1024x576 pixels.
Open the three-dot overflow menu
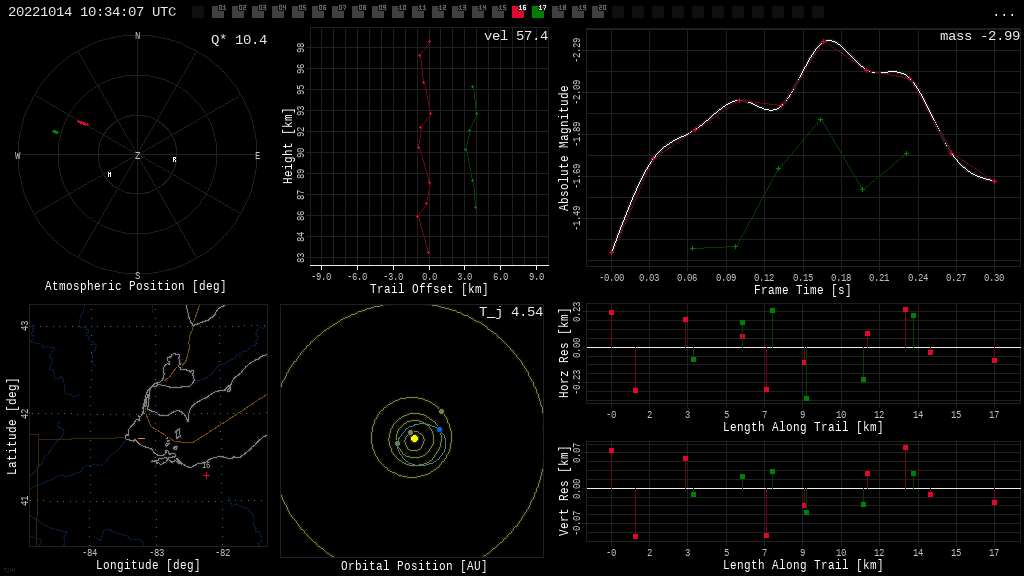(x=1003, y=14)
